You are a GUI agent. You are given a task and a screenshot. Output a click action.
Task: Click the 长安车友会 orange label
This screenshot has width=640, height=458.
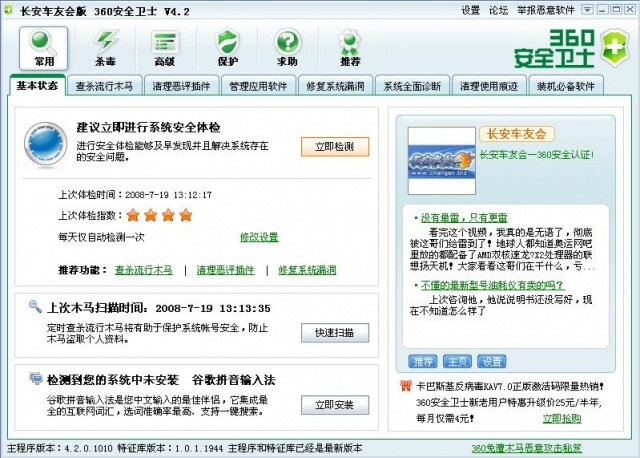pos(517,134)
